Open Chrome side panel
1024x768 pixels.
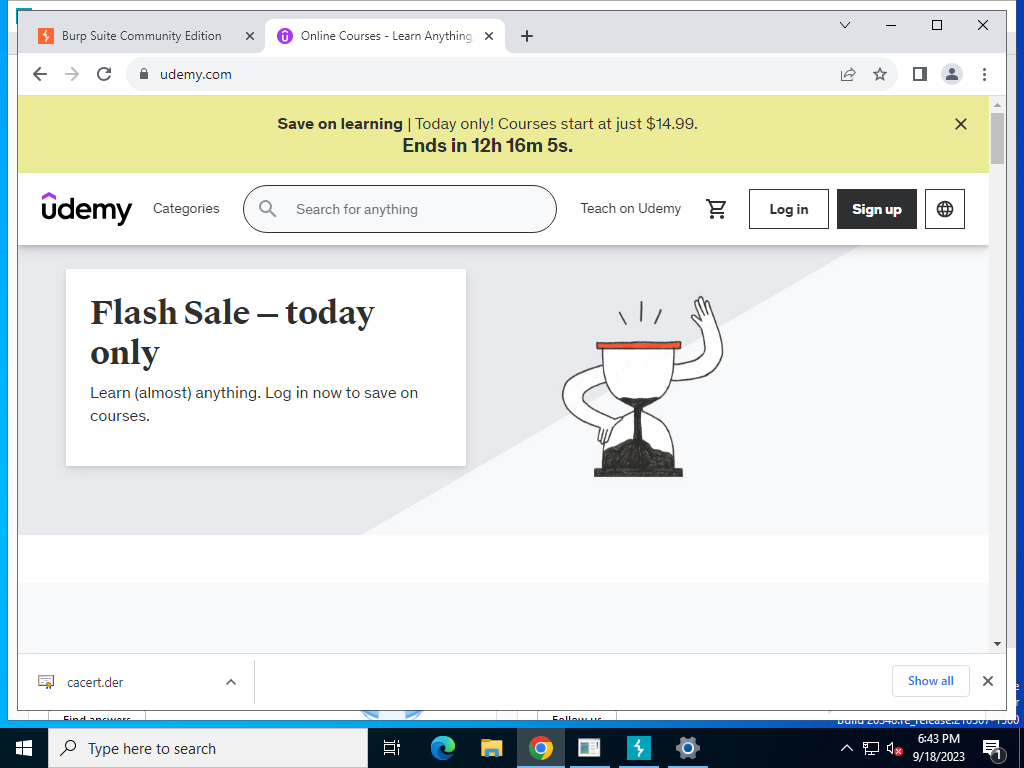click(x=920, y=74)
